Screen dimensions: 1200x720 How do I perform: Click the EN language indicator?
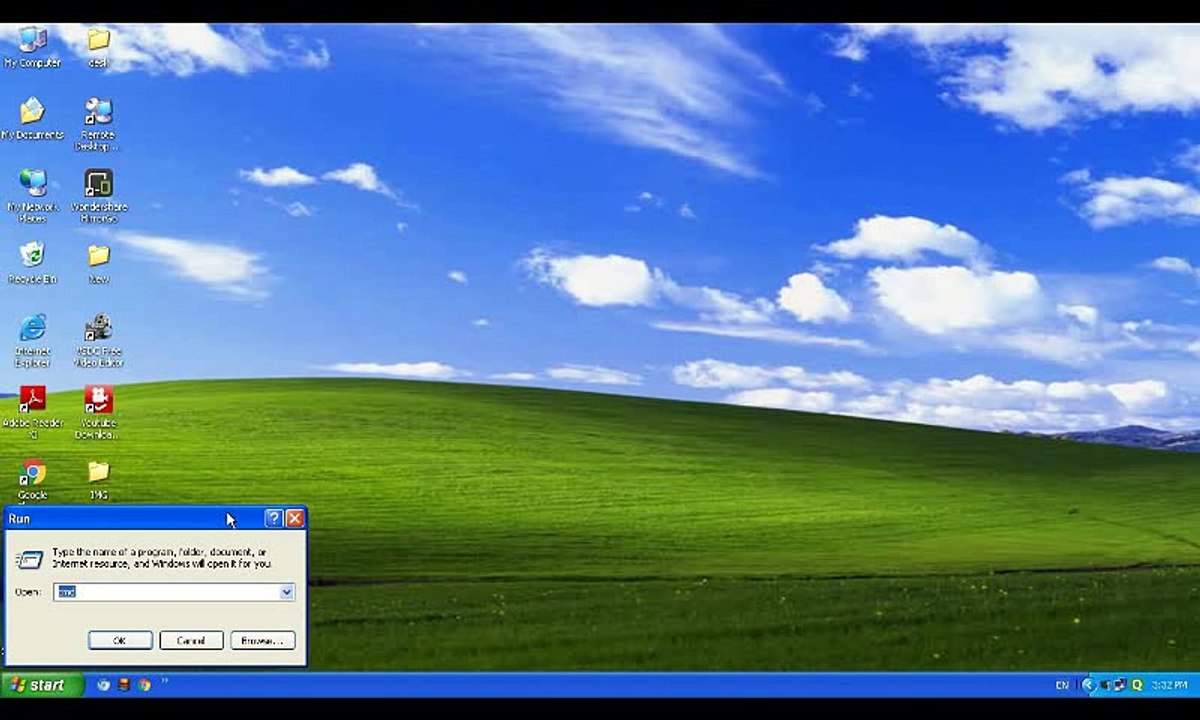[1062, 685]
